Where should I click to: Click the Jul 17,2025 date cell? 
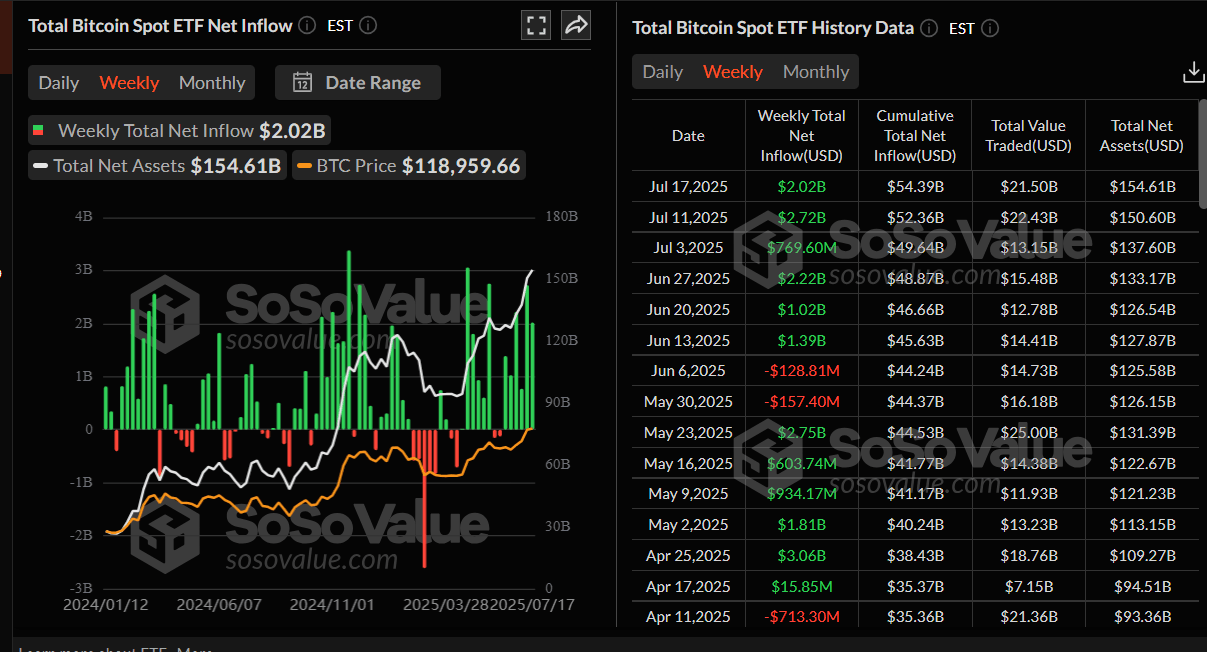(687, 187)
